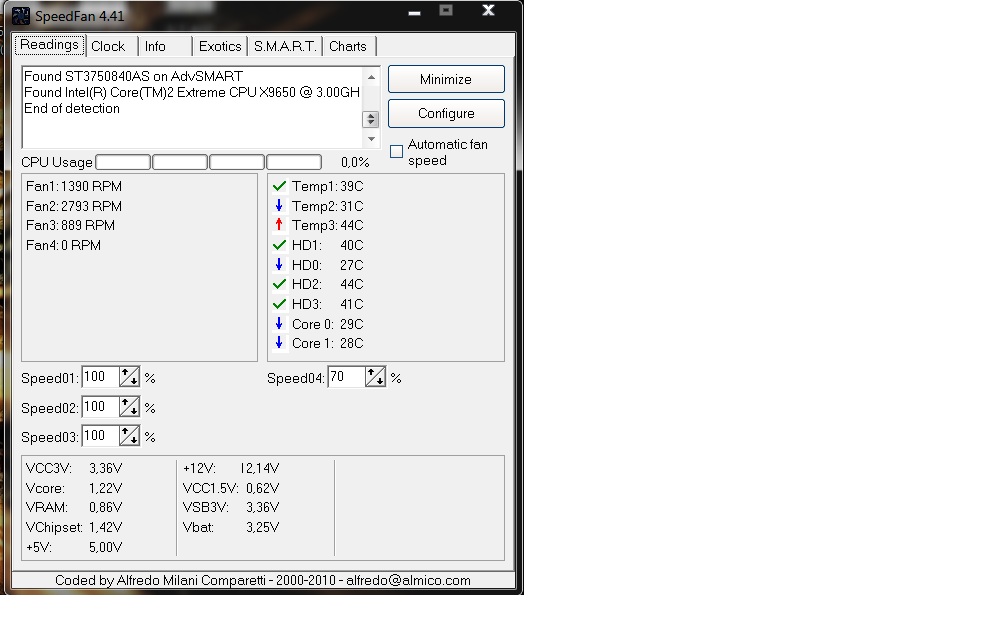Click the green check icon beside HD2
The width and height of the screenshot is (1008, 630).
(279, 284)
